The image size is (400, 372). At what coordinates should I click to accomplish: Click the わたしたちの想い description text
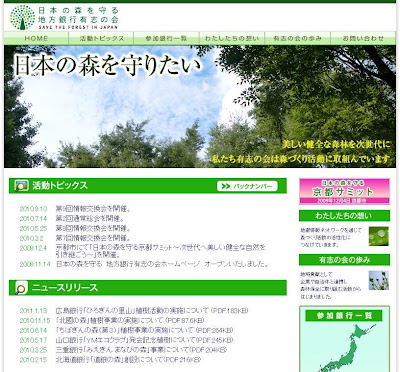click(331, 237)
